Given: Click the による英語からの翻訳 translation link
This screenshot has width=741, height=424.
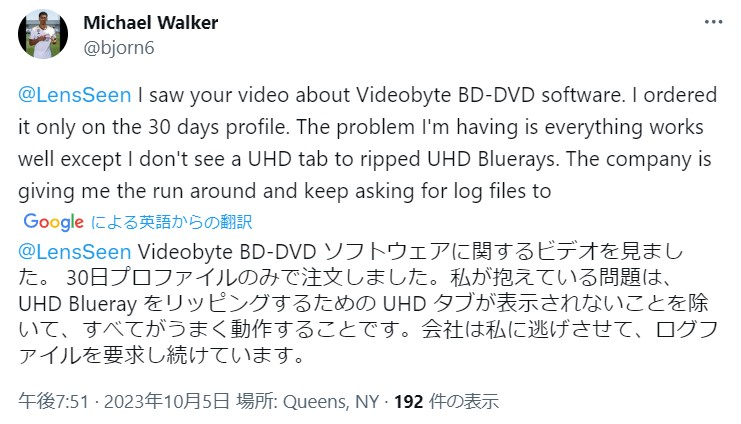Looking at the screenshot, I should click(x=172, y=222).
